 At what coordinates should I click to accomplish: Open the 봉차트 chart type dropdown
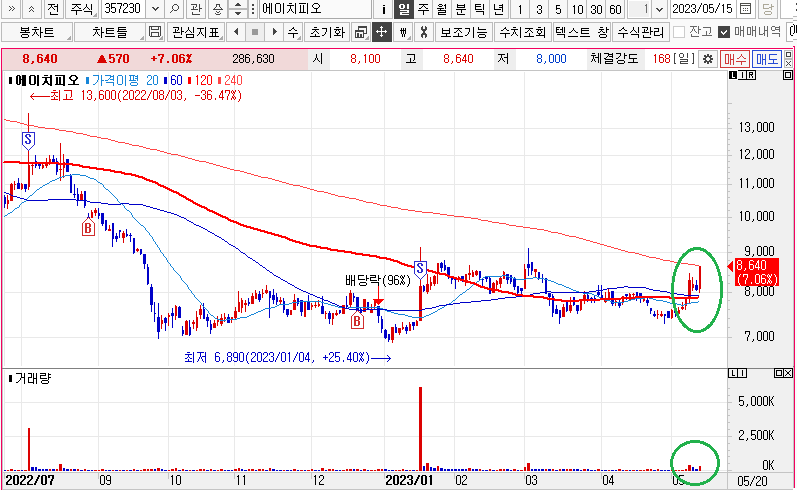37,33
